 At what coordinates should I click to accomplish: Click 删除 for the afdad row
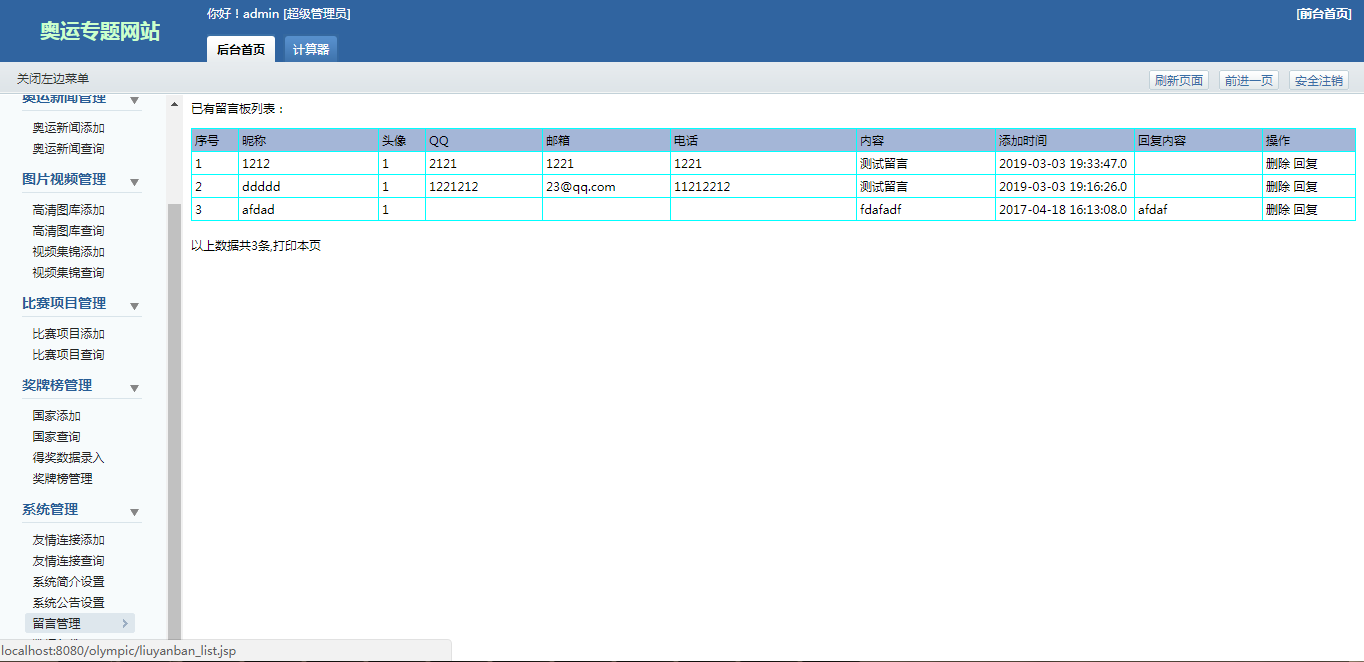[x=1277, y=209]
